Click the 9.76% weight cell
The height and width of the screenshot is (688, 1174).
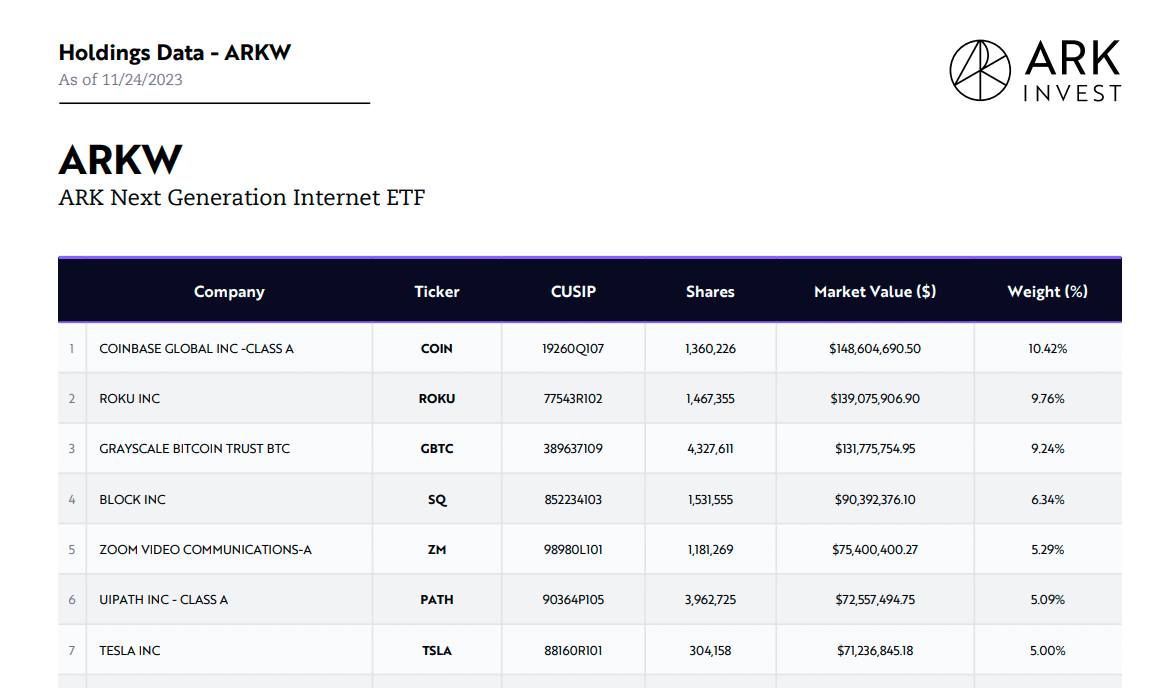pyautogui.click(x=1047, y=399)
